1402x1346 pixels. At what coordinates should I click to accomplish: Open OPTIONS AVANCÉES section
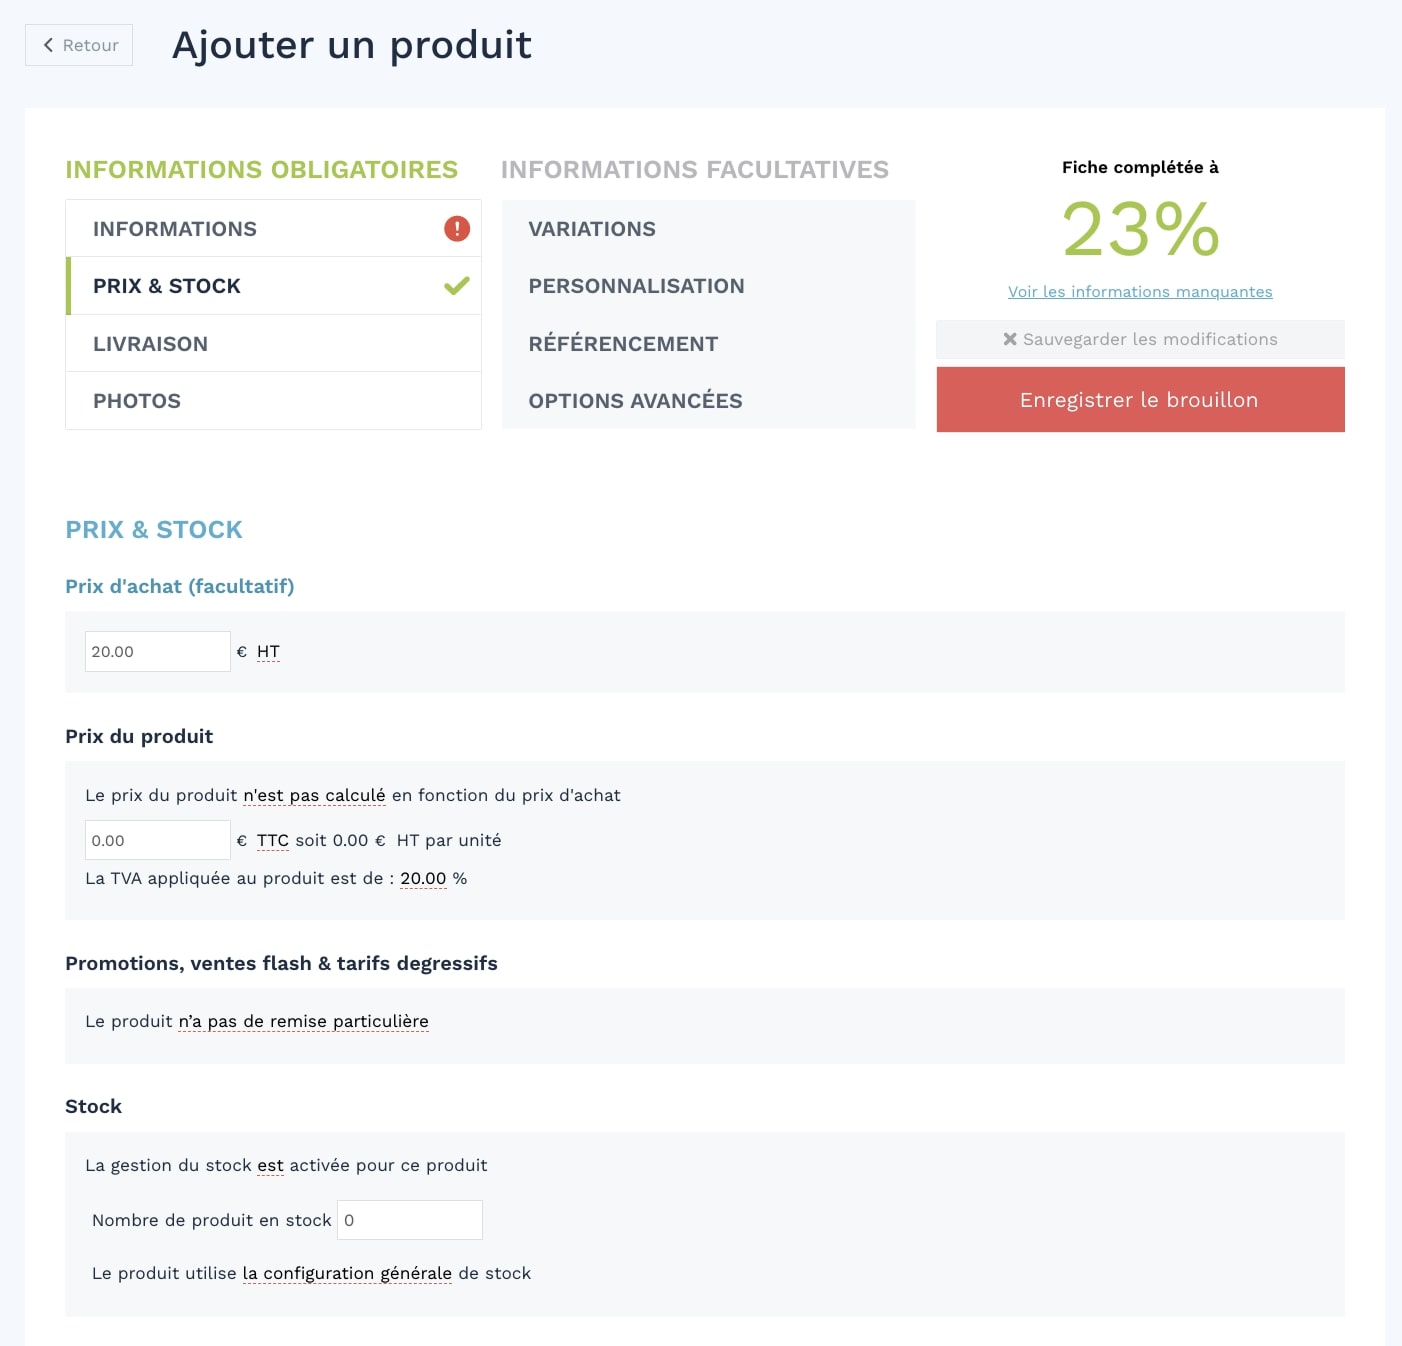tap(708, 401)
